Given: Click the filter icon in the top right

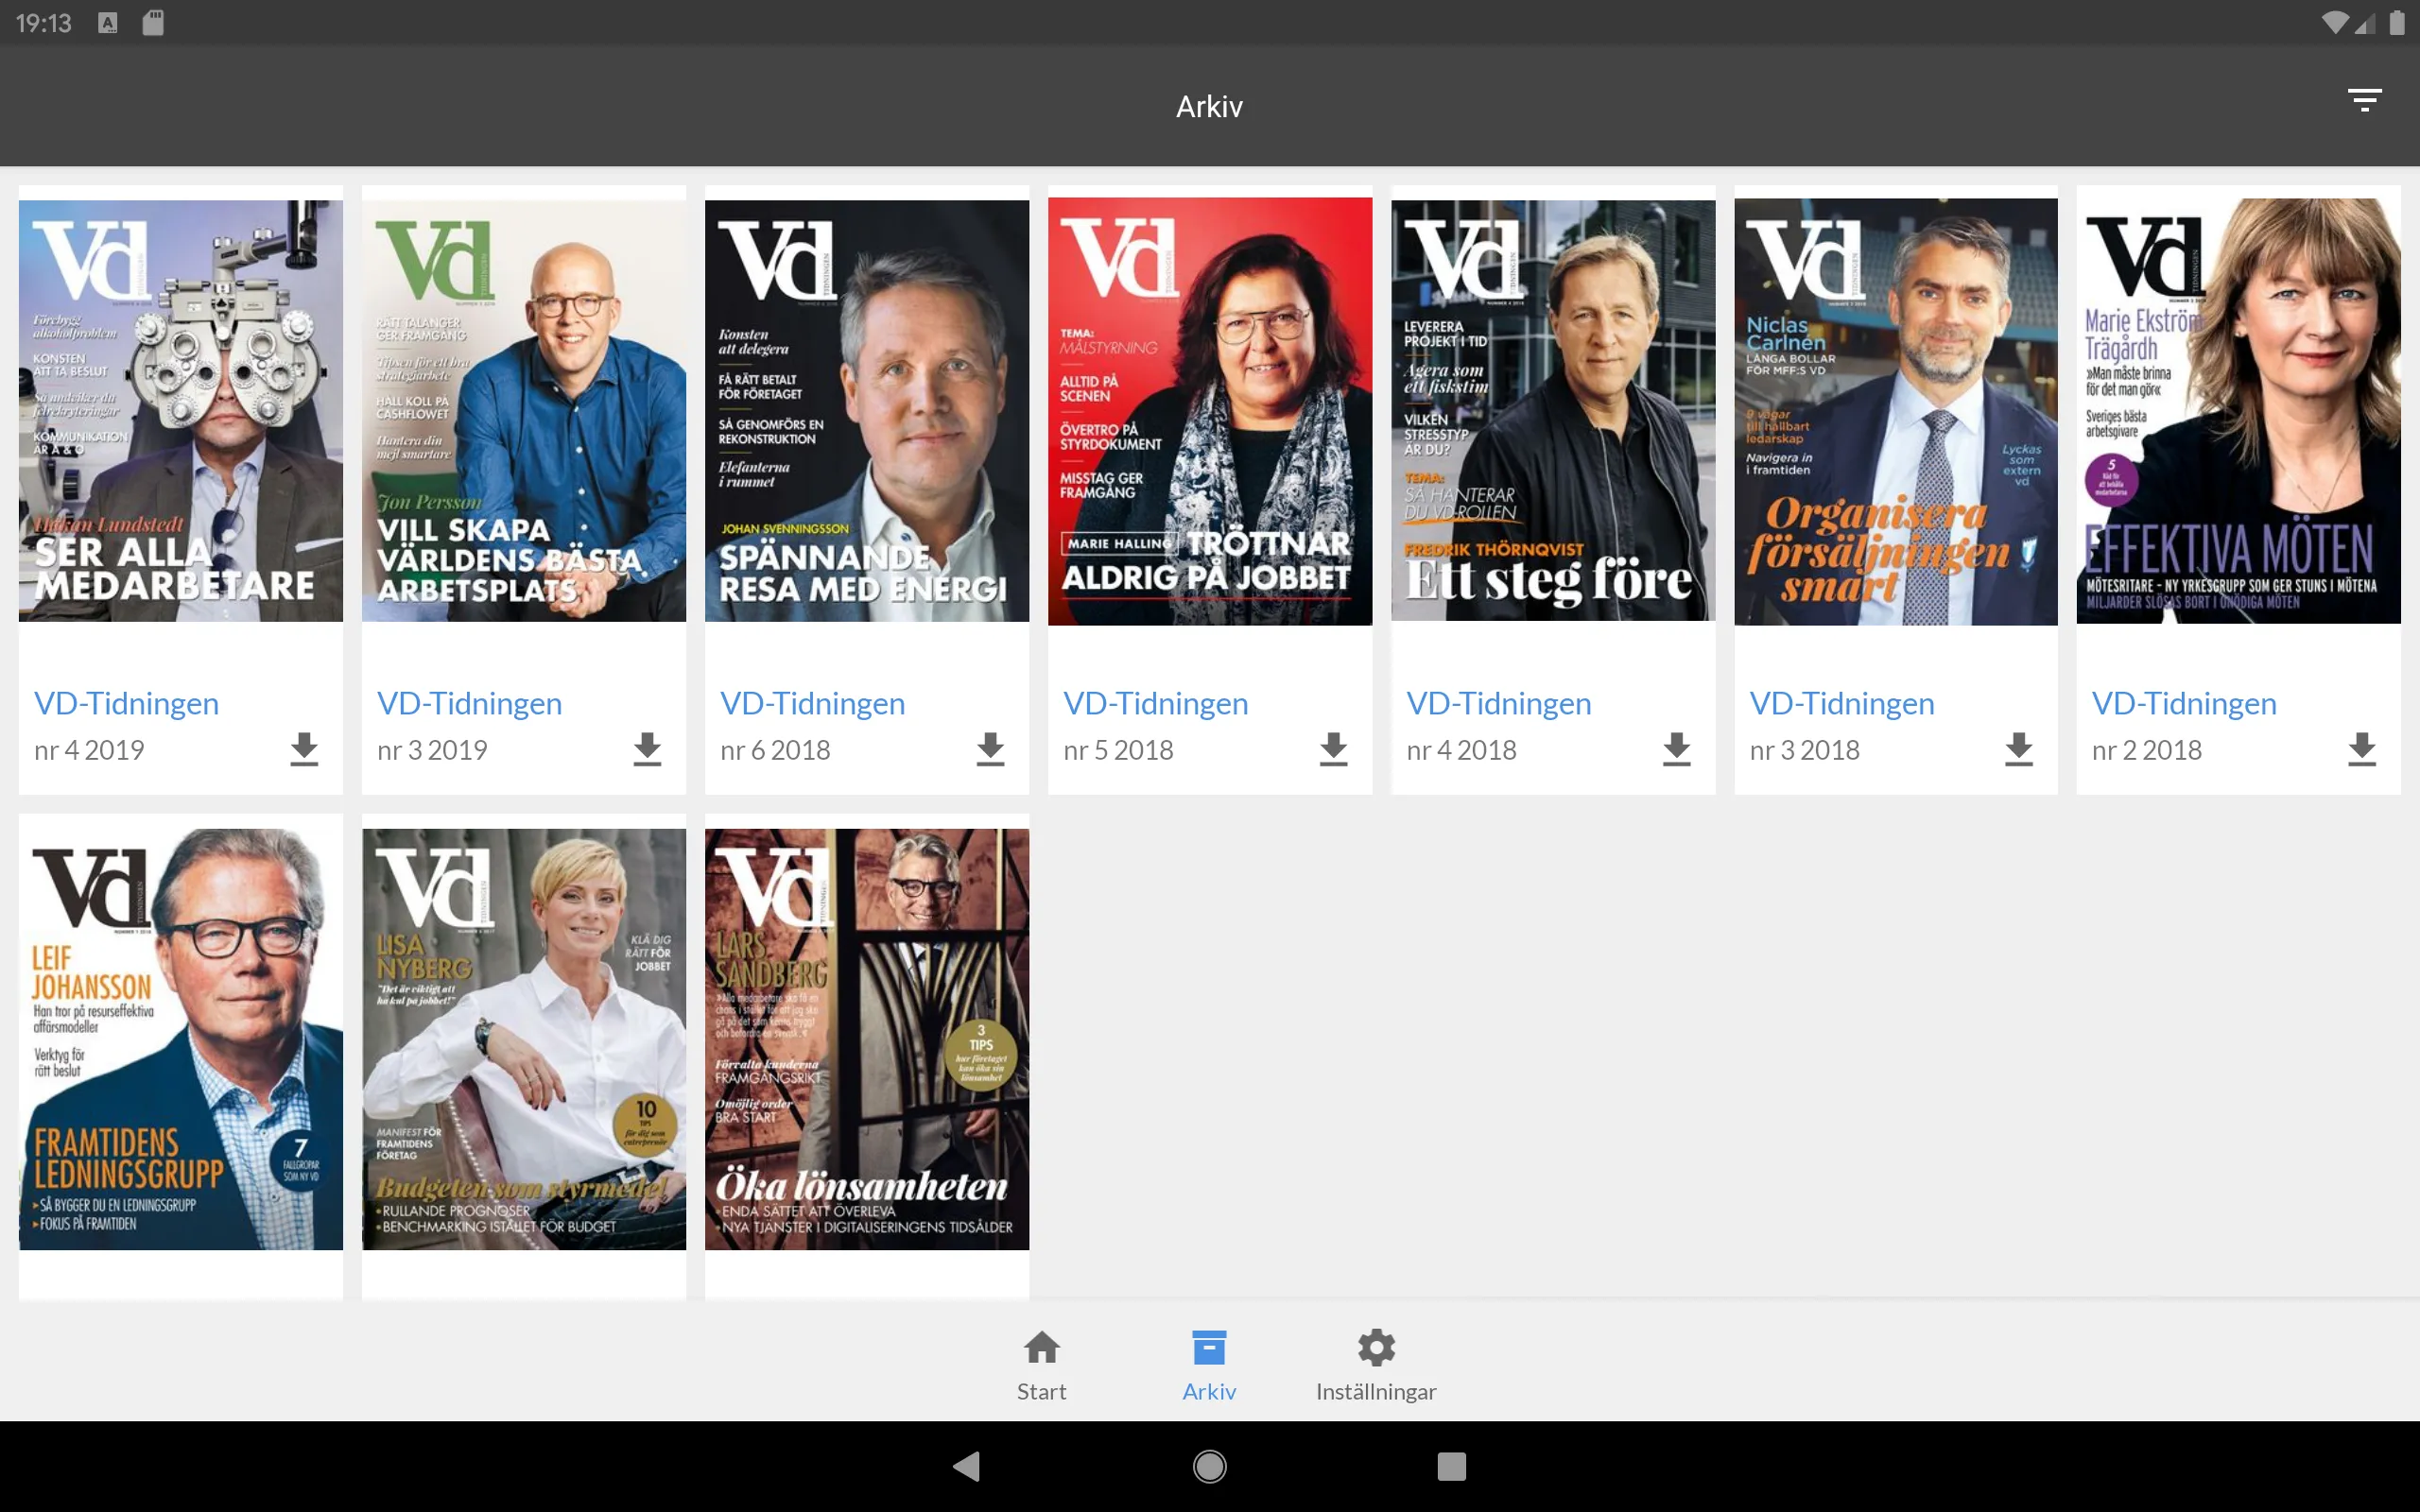Looking at the screenshot, I should tap(2364, 101).
